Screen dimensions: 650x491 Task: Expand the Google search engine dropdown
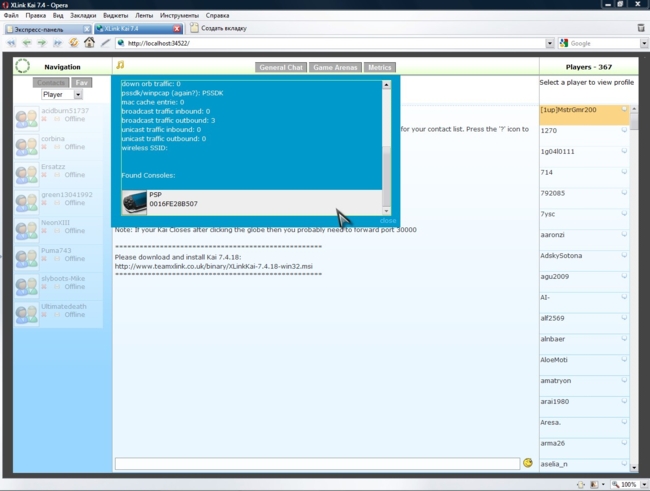point(644,43)
